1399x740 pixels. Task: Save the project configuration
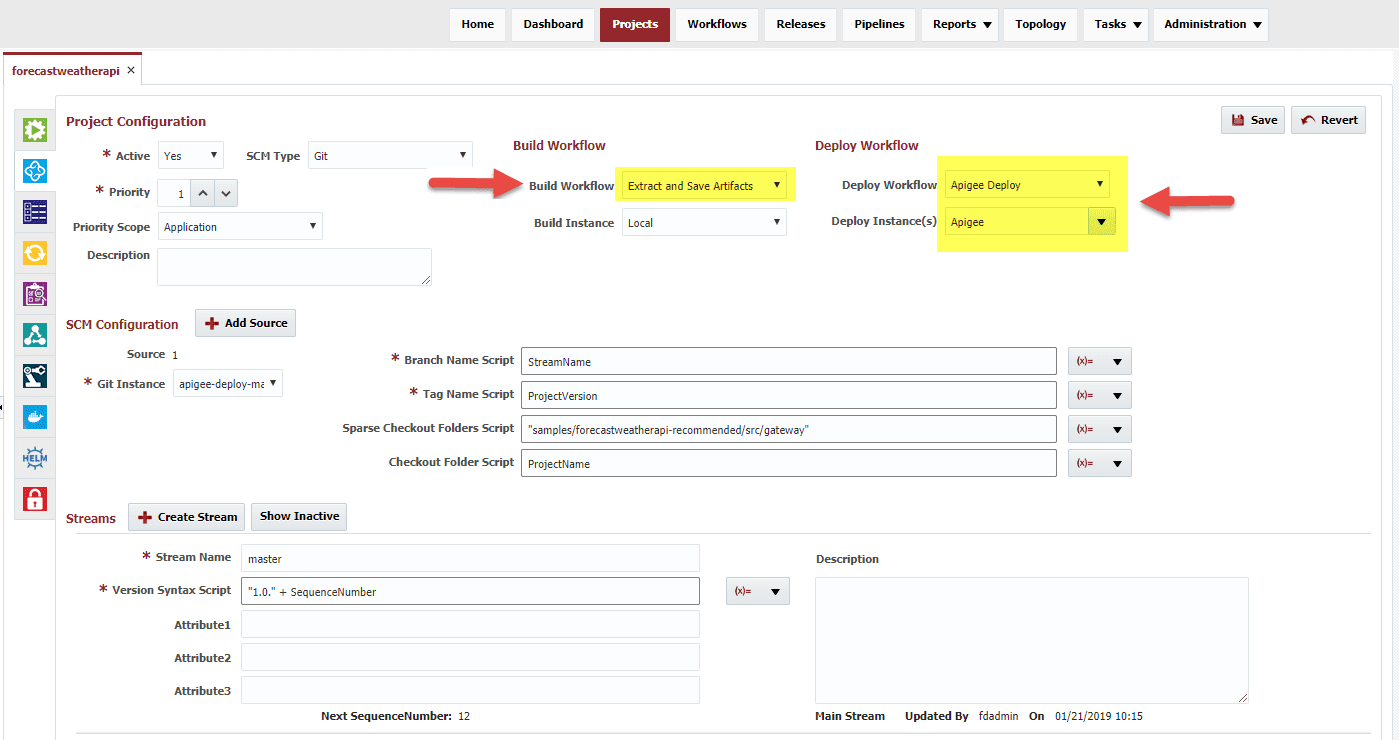coord(1253,120)
